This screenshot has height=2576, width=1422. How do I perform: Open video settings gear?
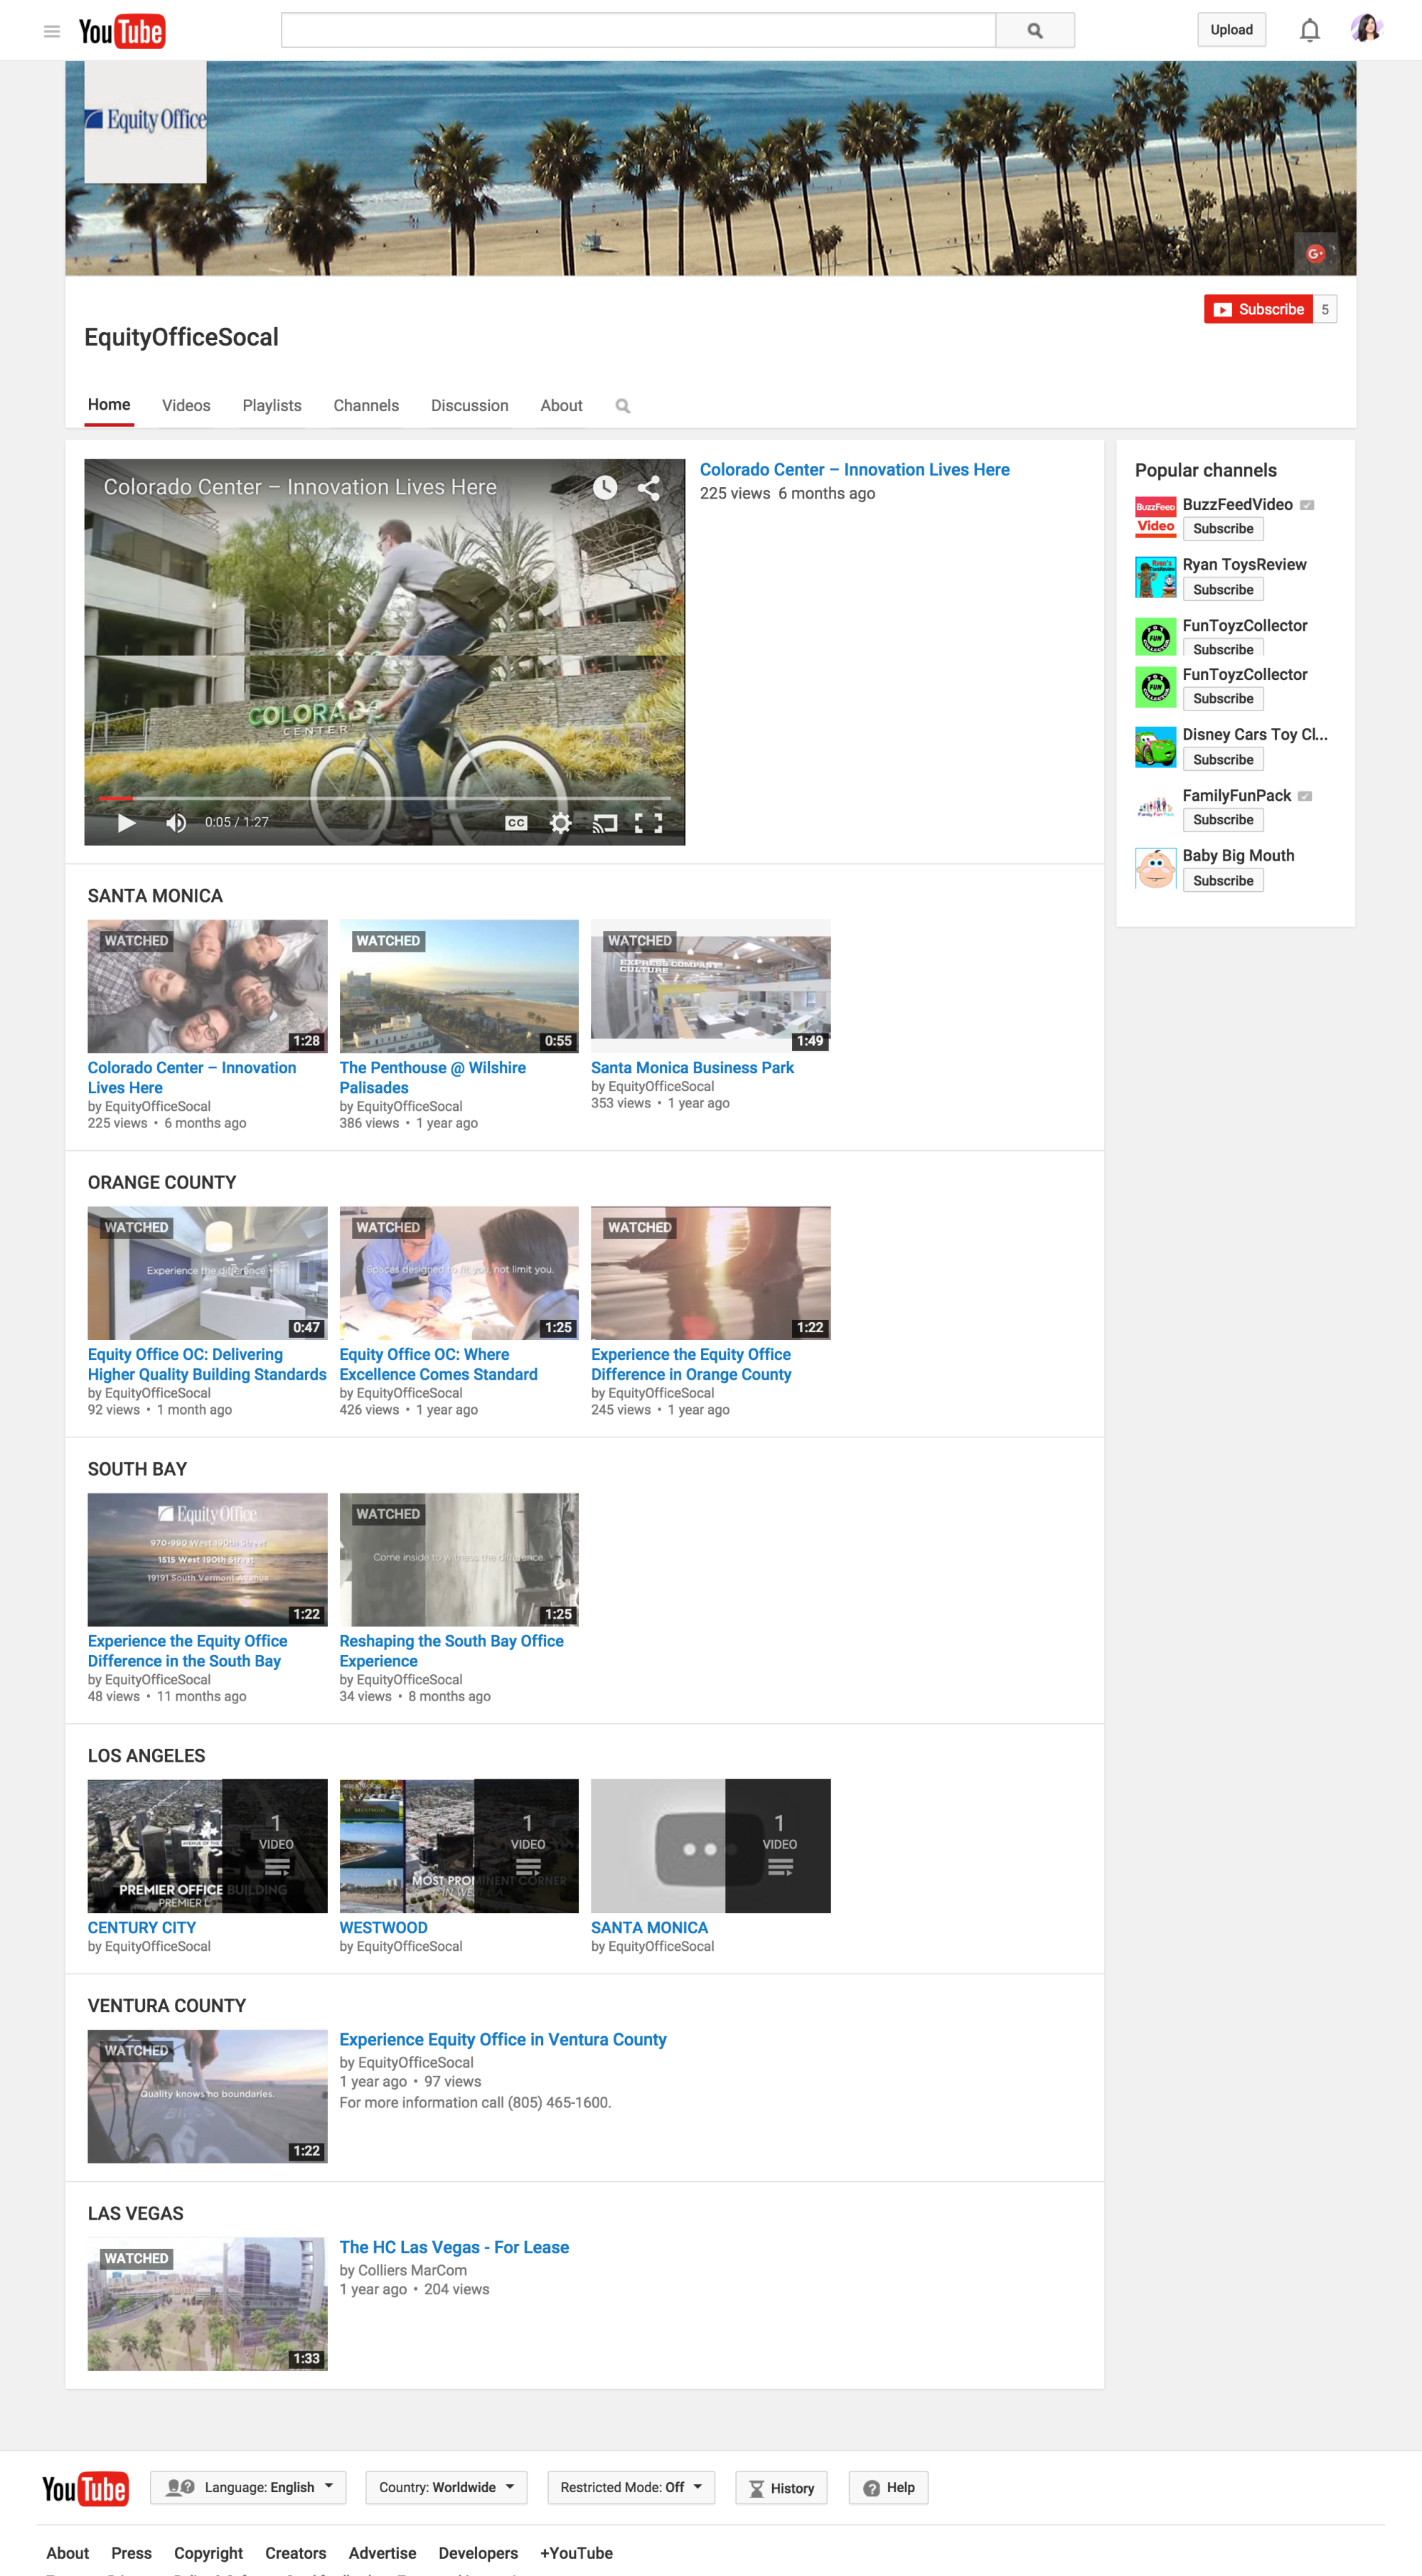[x=561, y=822]
